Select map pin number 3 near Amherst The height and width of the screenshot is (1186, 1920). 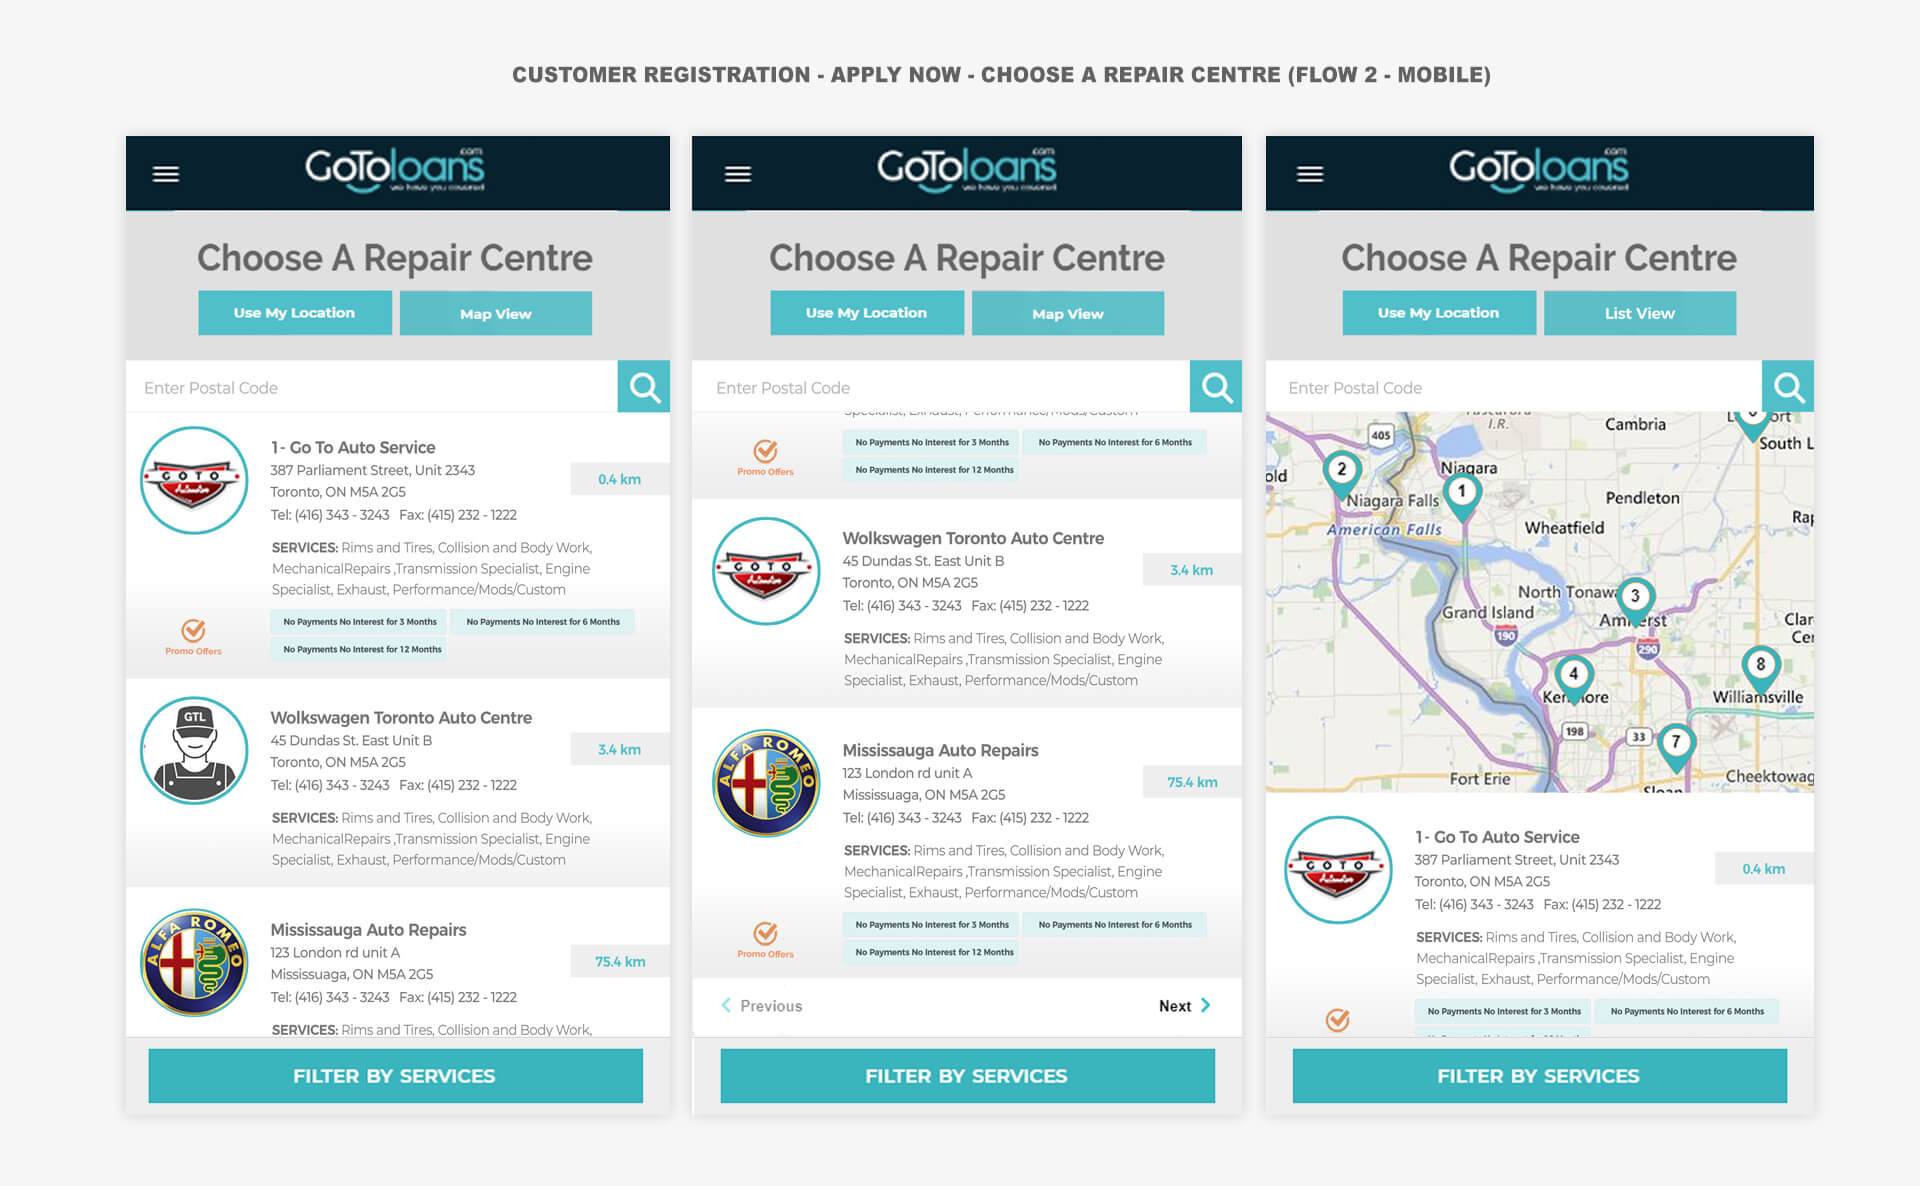pos(1635,600)
